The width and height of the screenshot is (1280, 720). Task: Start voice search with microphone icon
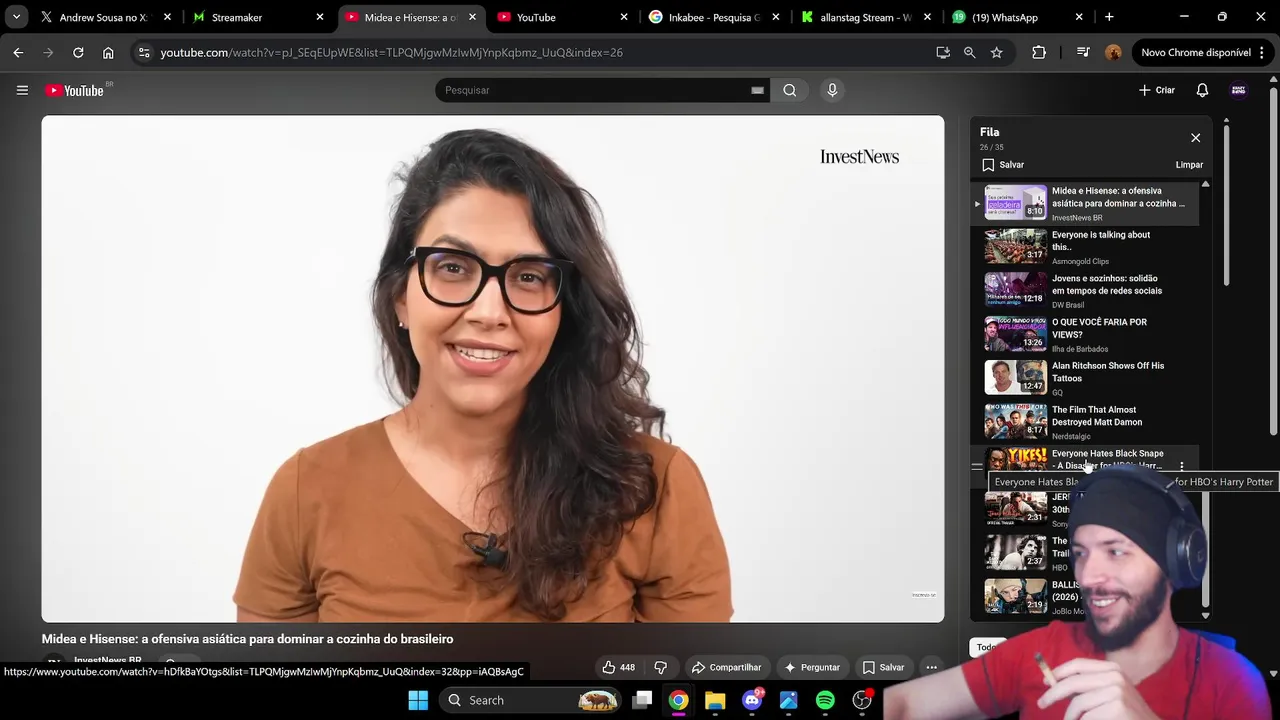[x=832, y=90]
